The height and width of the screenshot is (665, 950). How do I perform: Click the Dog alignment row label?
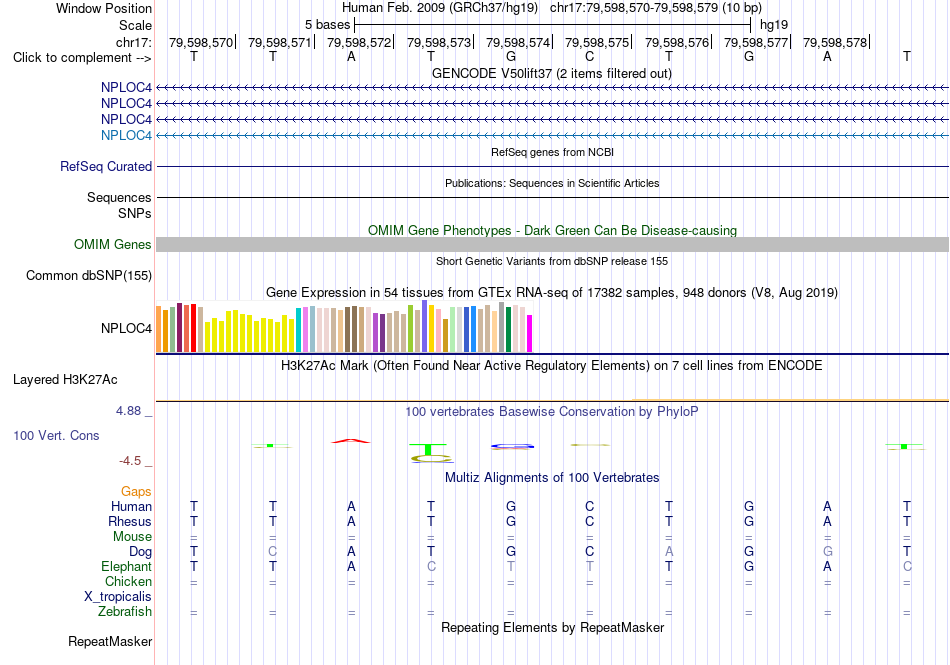(140, 551)
